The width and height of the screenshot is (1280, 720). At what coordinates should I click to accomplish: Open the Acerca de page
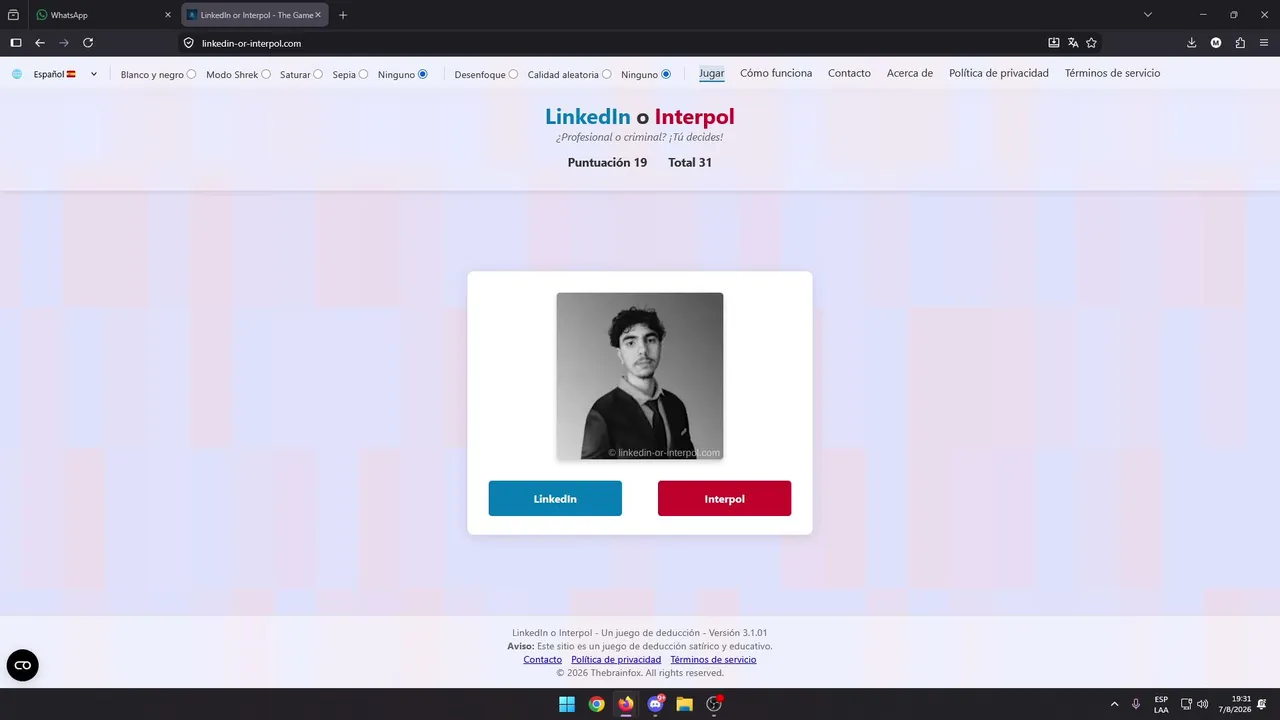[910, 73]
